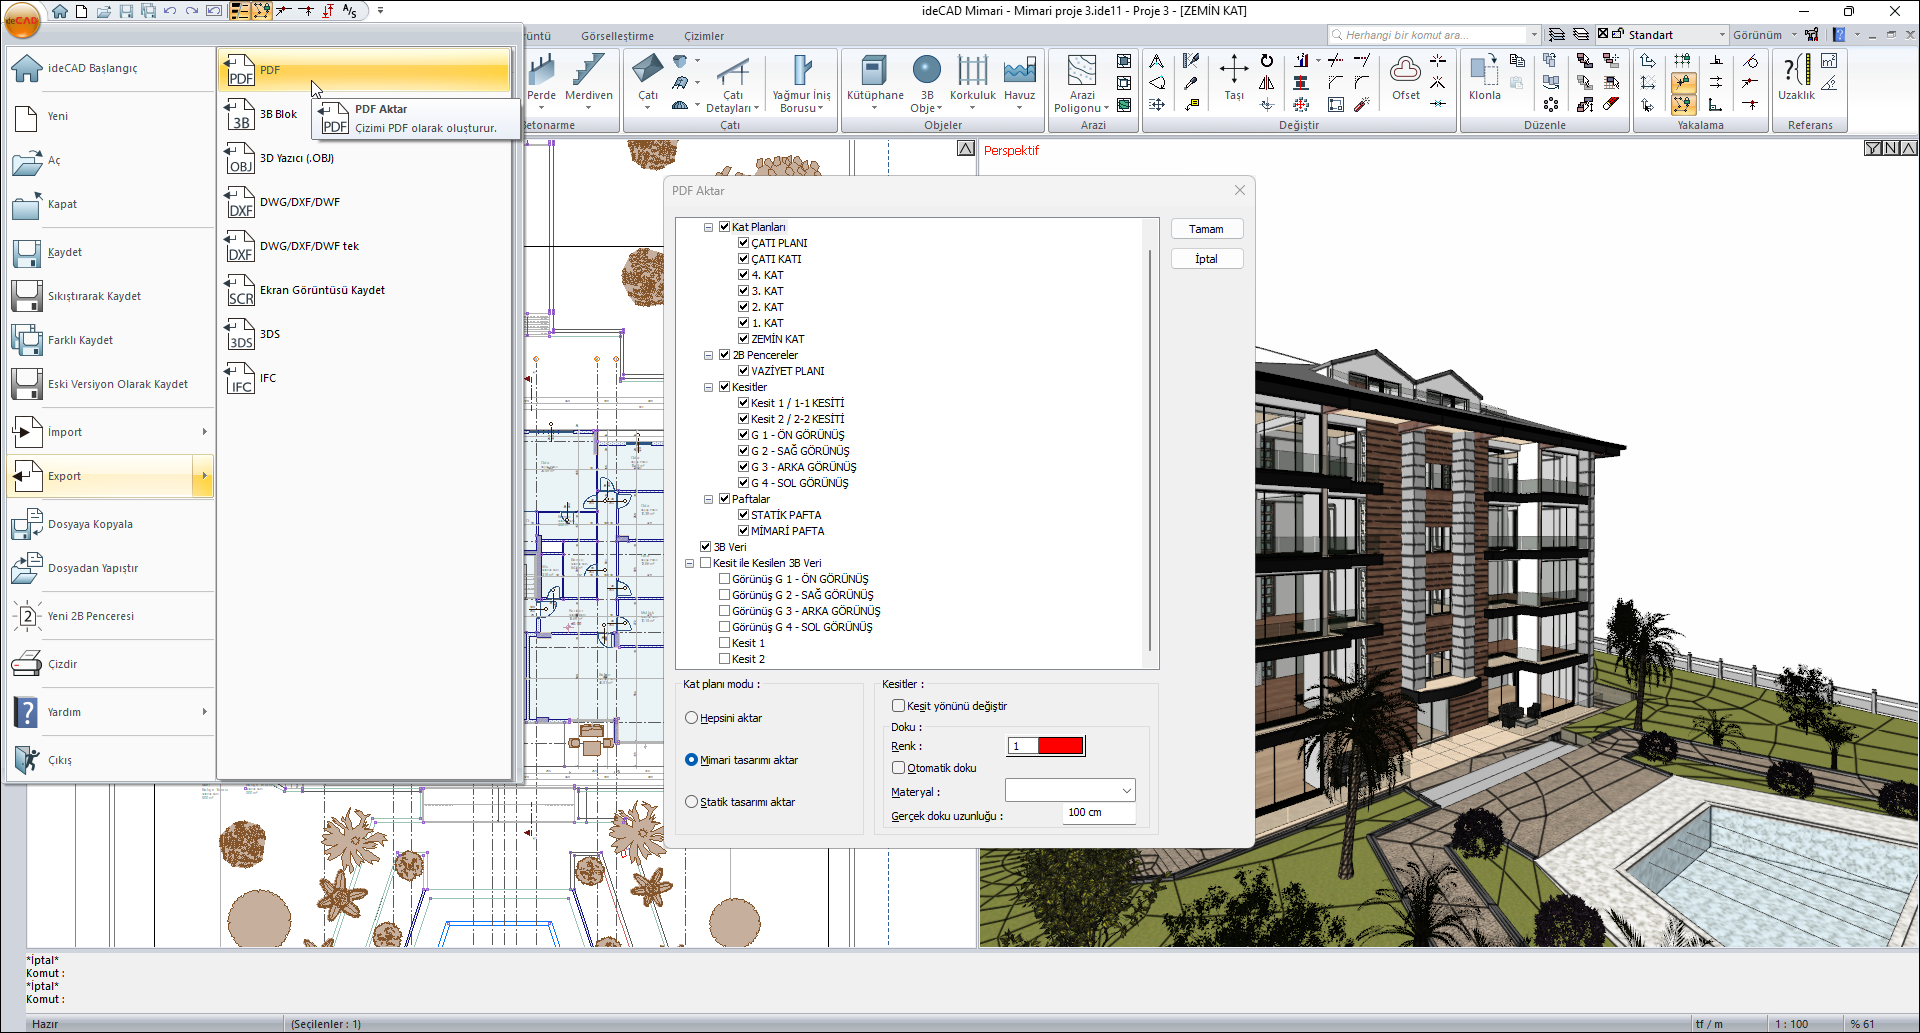
Task: Open the Import submenu
Action: click(110, 432)
